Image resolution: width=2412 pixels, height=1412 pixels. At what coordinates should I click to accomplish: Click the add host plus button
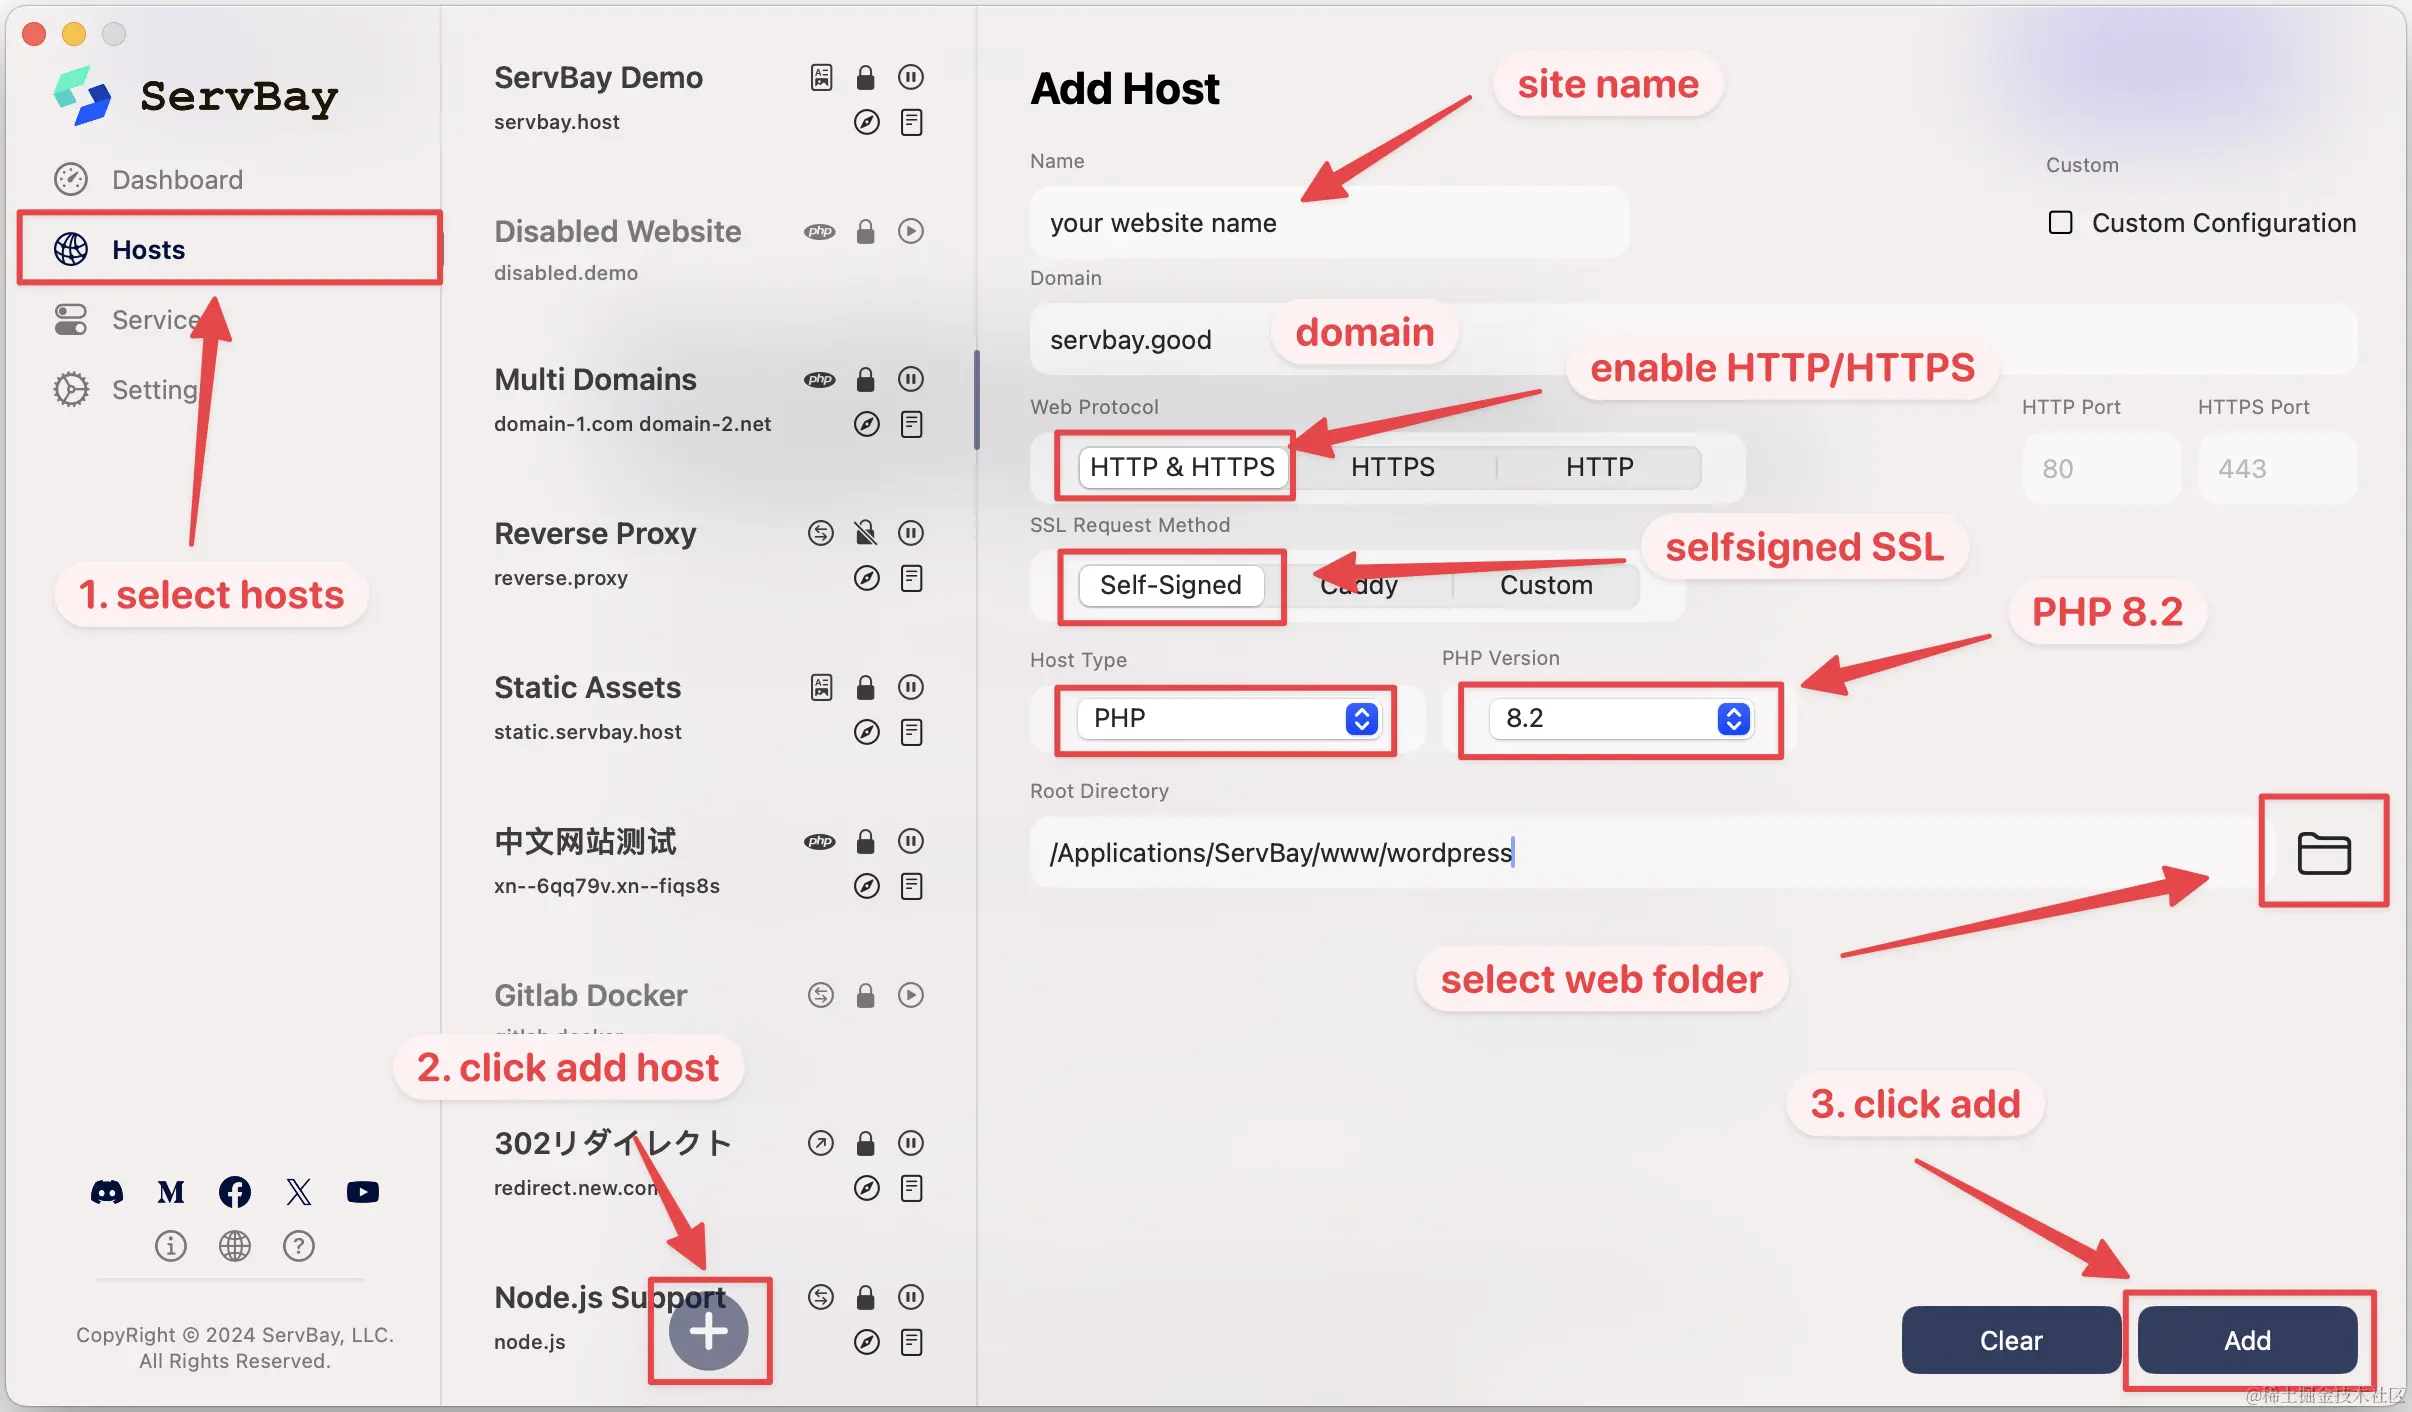tap(708, 1331)
